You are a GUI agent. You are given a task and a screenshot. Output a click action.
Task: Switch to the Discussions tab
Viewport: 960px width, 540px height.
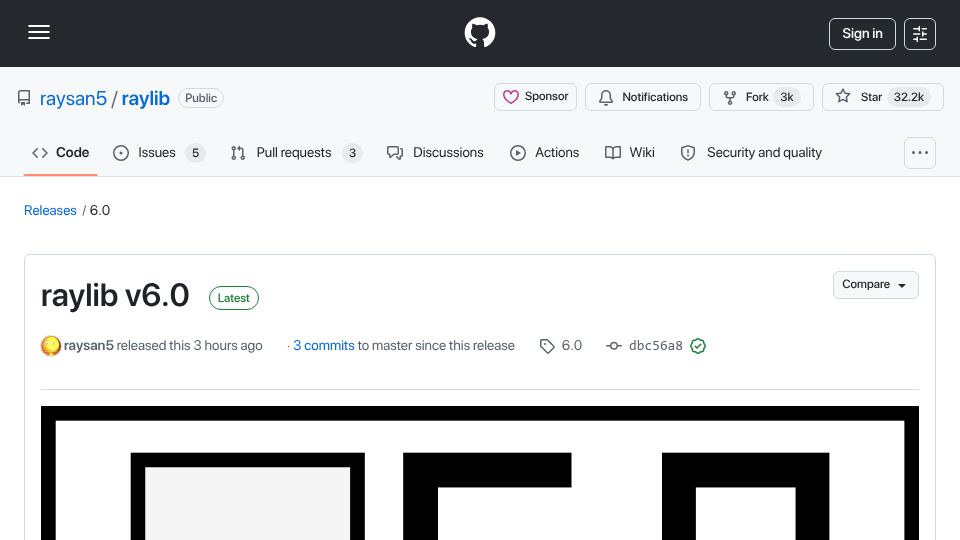pyautogui.click(x=435, y=152)
